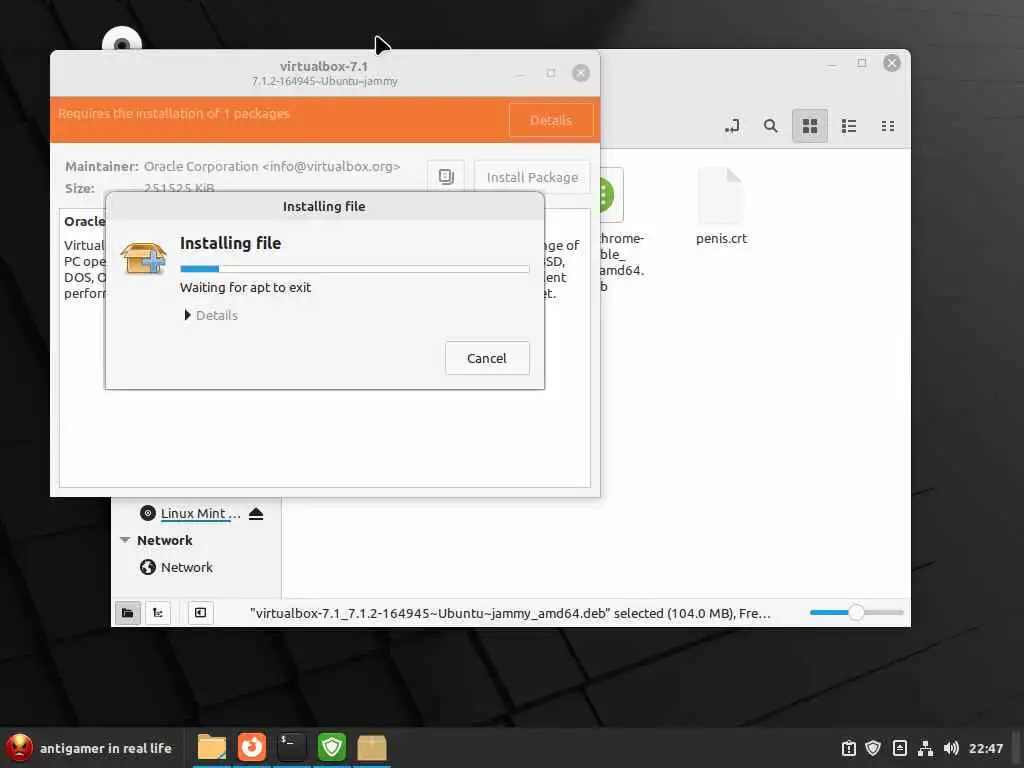
Task: Adjust the file manager zoom slider
Action: point(856,613)
